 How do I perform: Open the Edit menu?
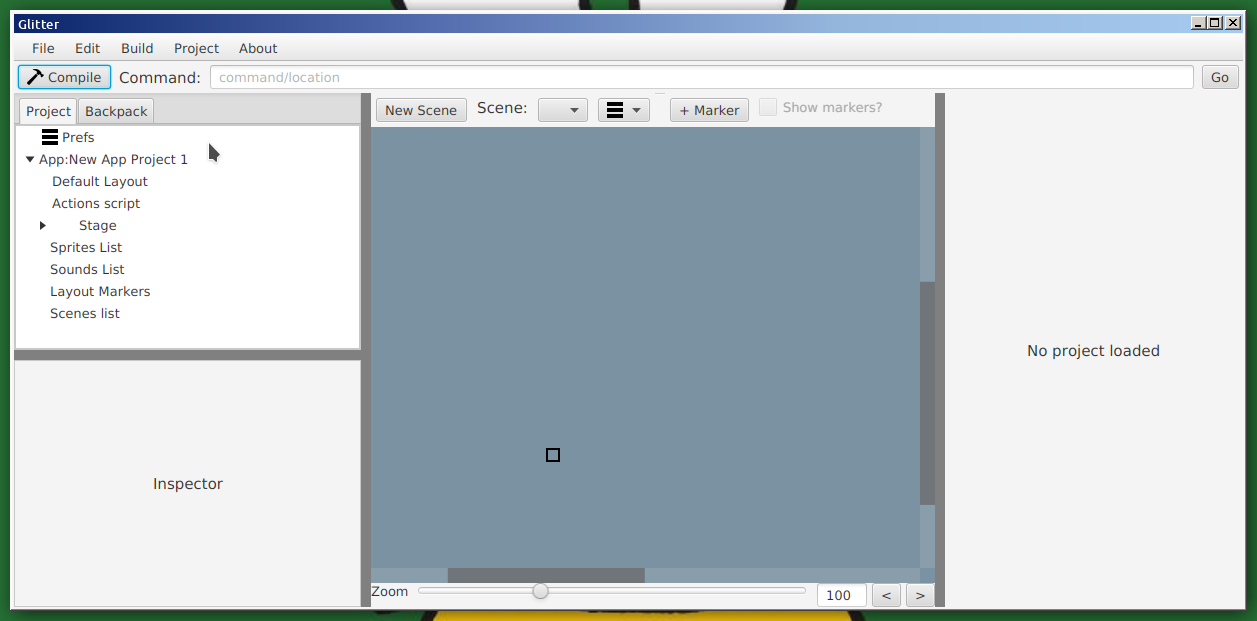pyautogui.click(x=88, y=48)
